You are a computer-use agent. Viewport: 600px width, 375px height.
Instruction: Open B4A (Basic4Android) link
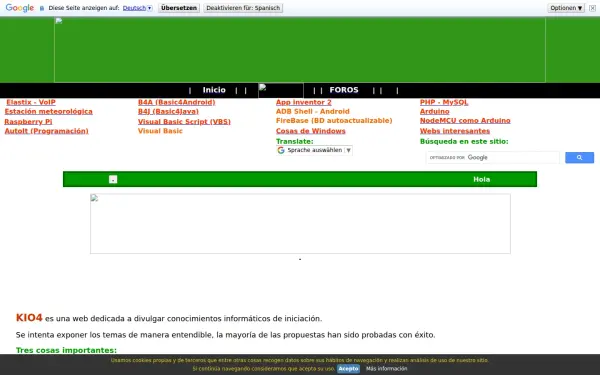pyautogui.click(x=176, y=103)
